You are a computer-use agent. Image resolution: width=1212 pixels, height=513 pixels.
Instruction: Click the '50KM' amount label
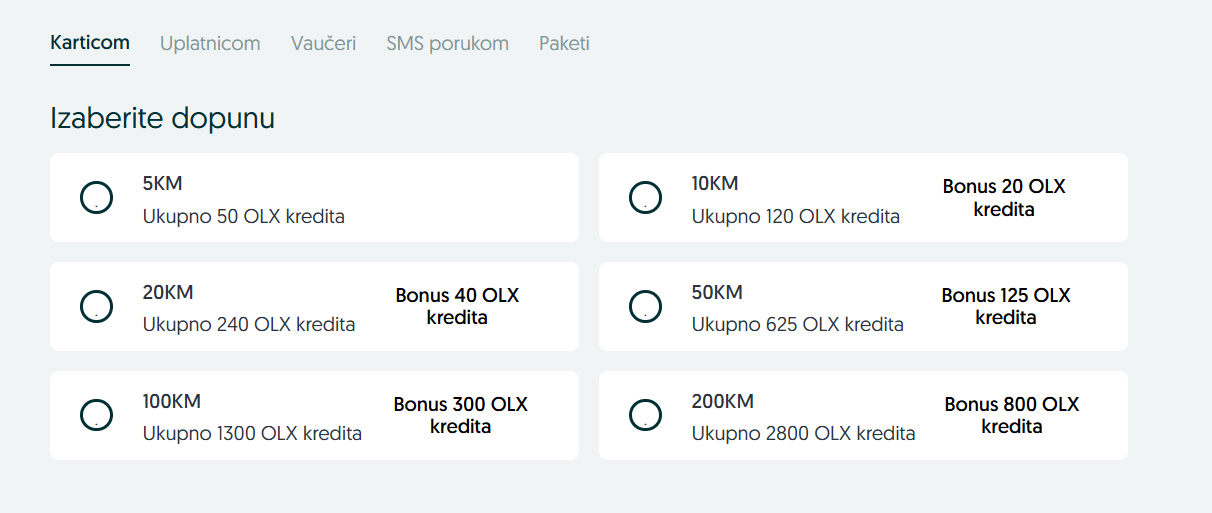(717, 293)
